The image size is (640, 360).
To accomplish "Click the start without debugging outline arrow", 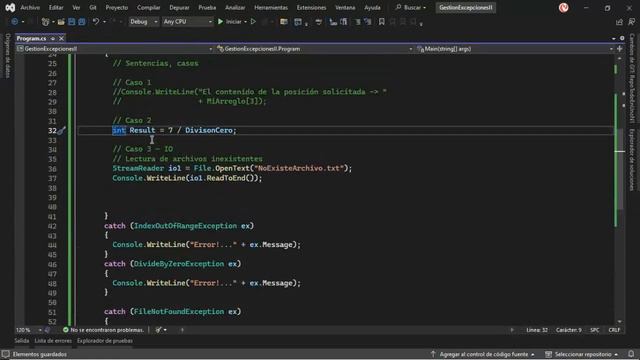I will 253,22.
